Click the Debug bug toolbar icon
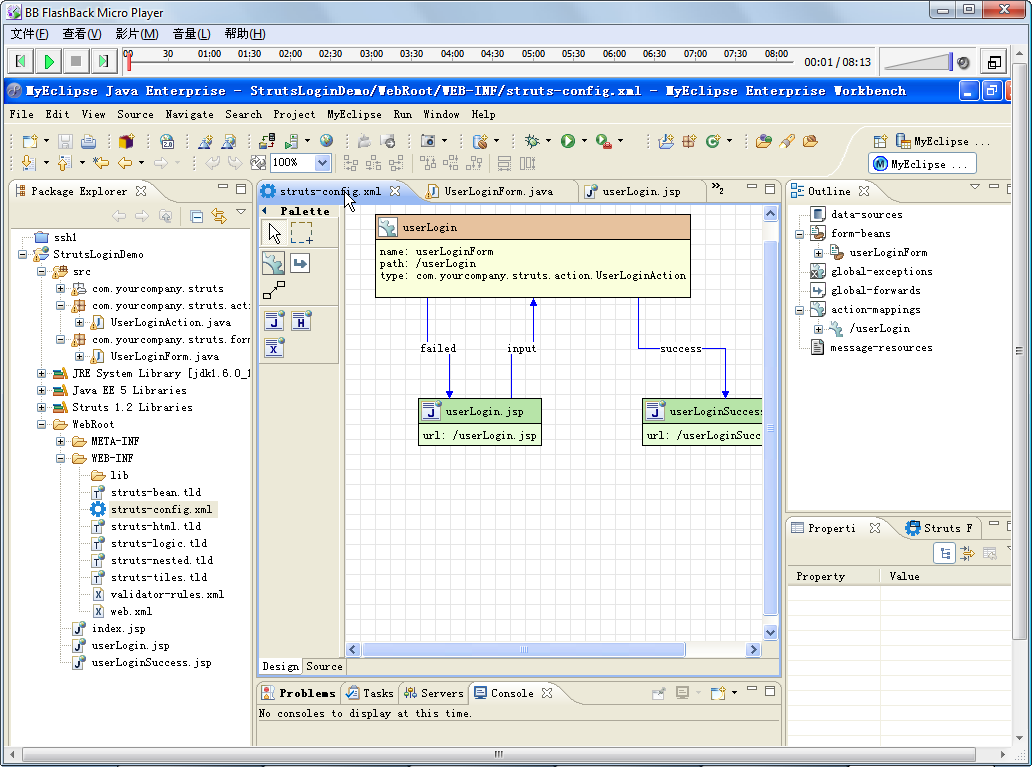 pos(532,141)
